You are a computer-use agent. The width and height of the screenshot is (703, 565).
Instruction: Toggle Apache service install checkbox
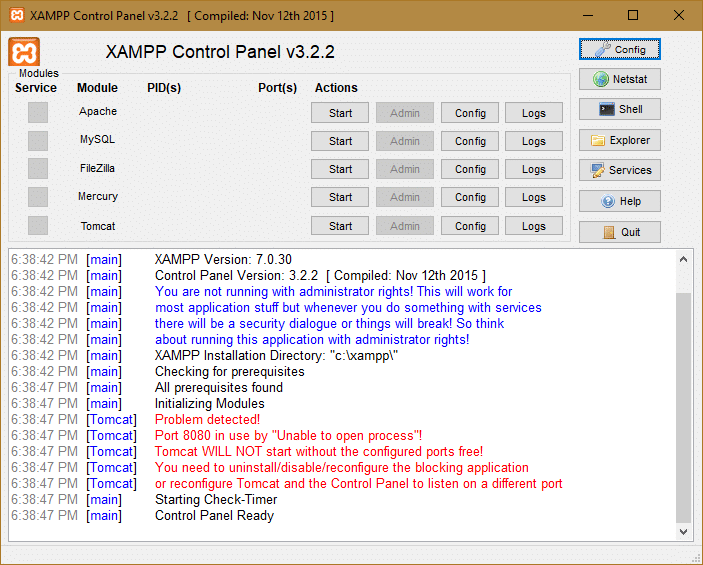tap(38, 112)
